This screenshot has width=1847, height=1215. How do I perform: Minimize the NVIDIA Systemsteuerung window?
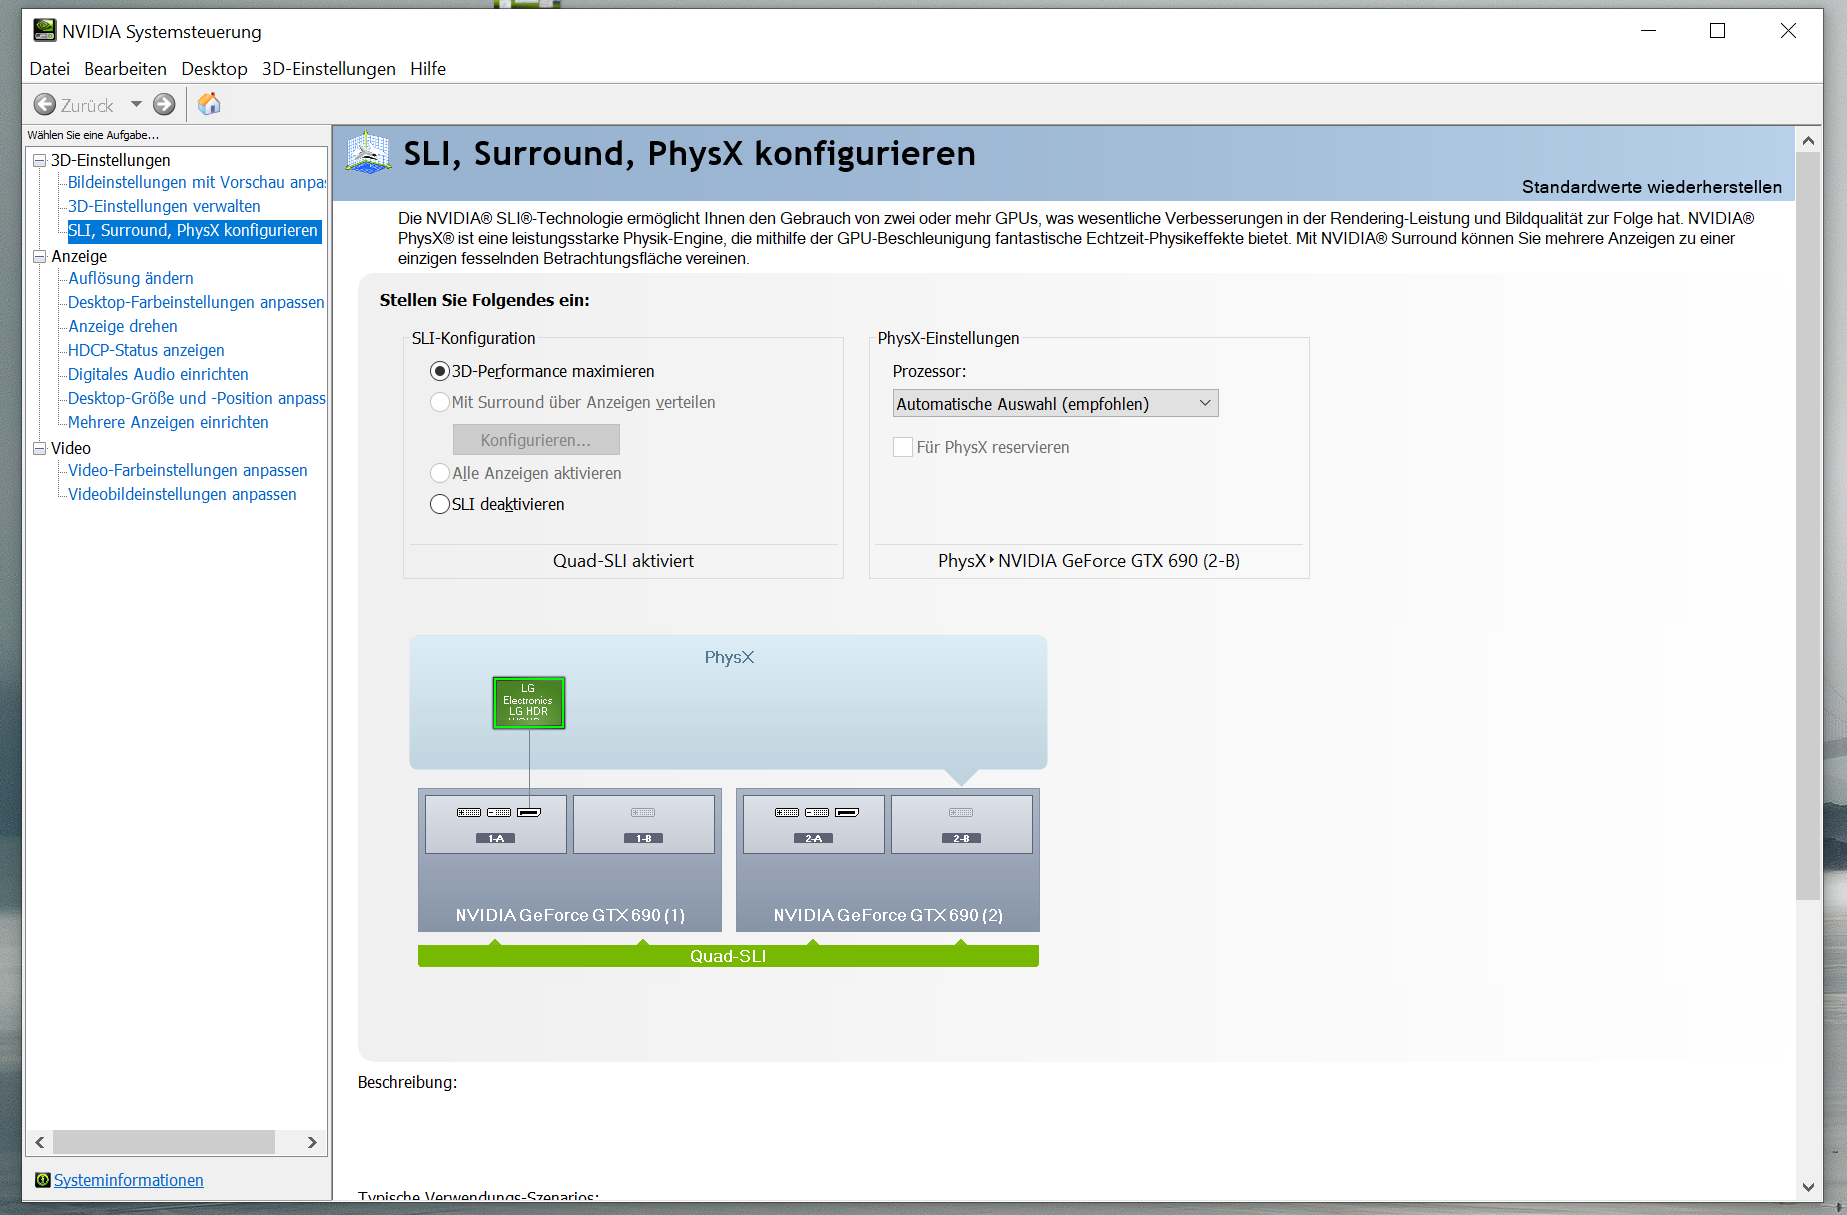tap(1648, 31)
